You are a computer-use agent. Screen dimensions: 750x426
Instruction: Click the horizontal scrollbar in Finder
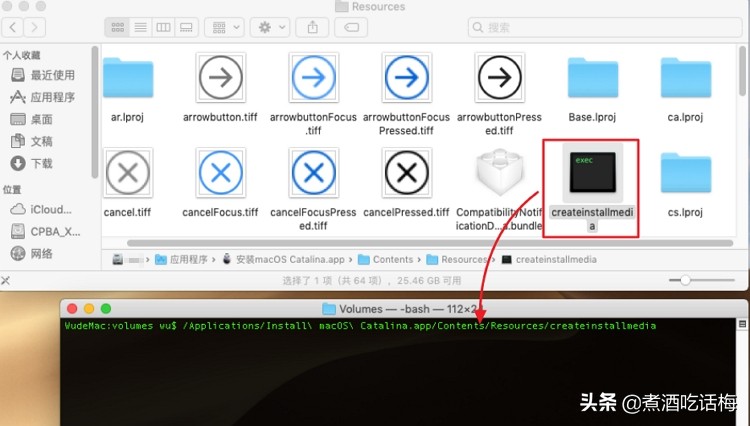tap(430, 243)
